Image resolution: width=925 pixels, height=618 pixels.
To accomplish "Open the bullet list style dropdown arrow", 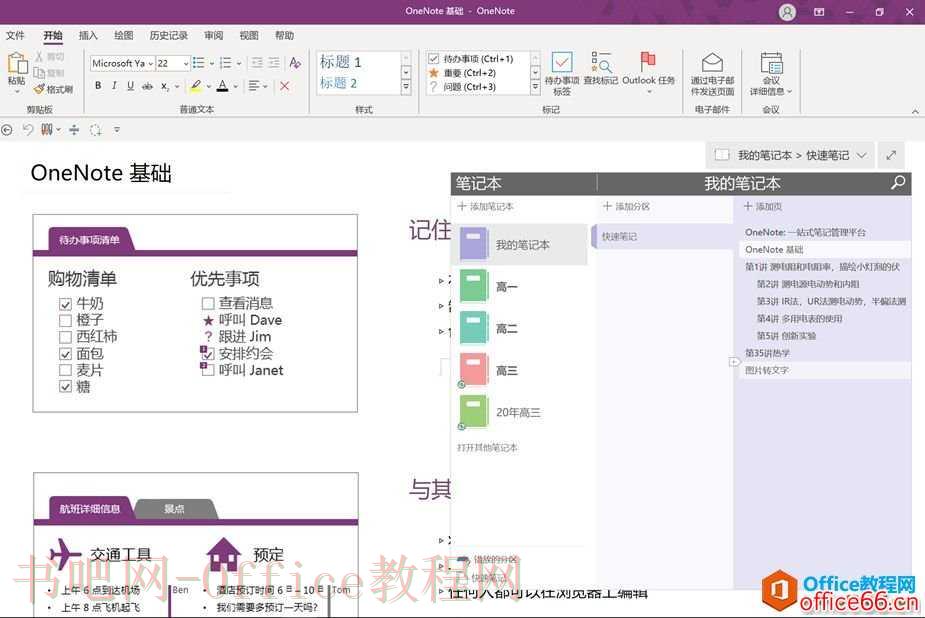I will tap(212, 64).
